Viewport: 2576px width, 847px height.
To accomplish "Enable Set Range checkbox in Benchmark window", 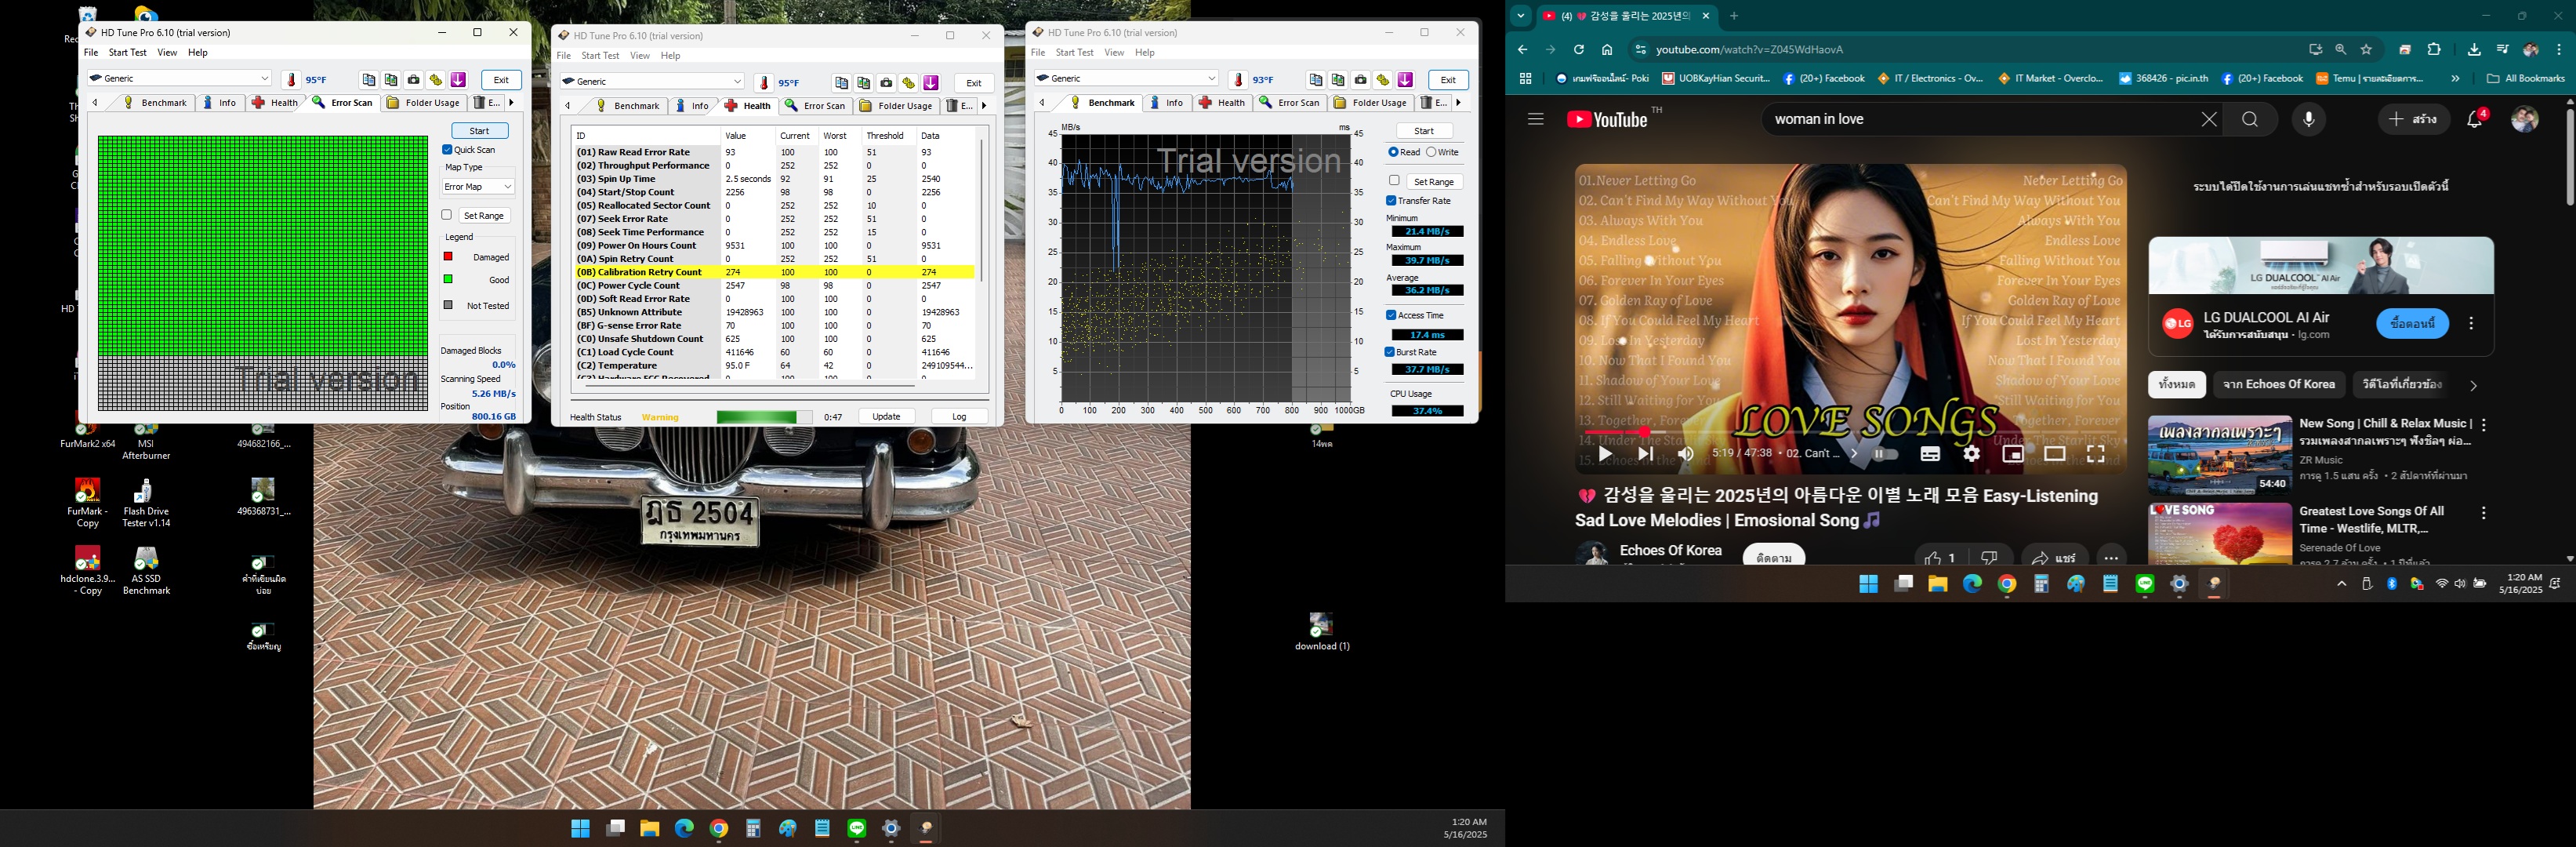I will pos(1394,180).
